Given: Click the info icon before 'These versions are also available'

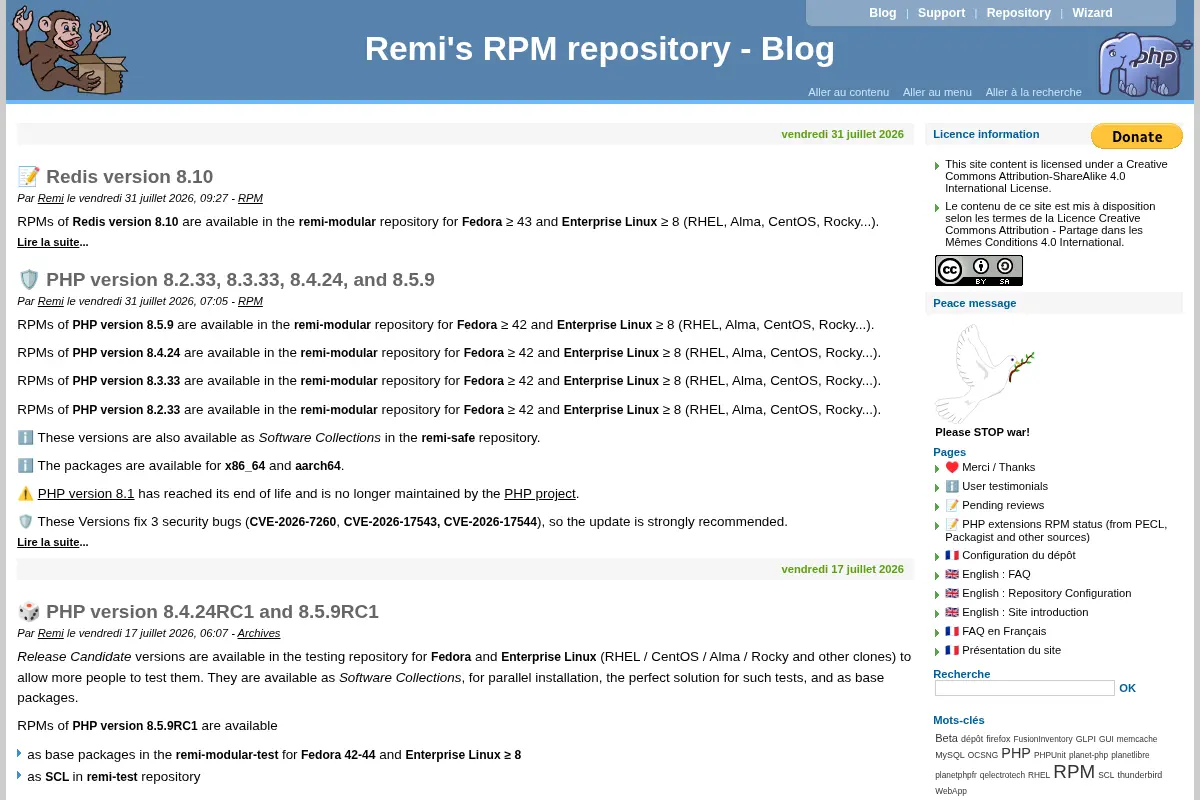Looking at the screenshot, I should pos(26,437).
